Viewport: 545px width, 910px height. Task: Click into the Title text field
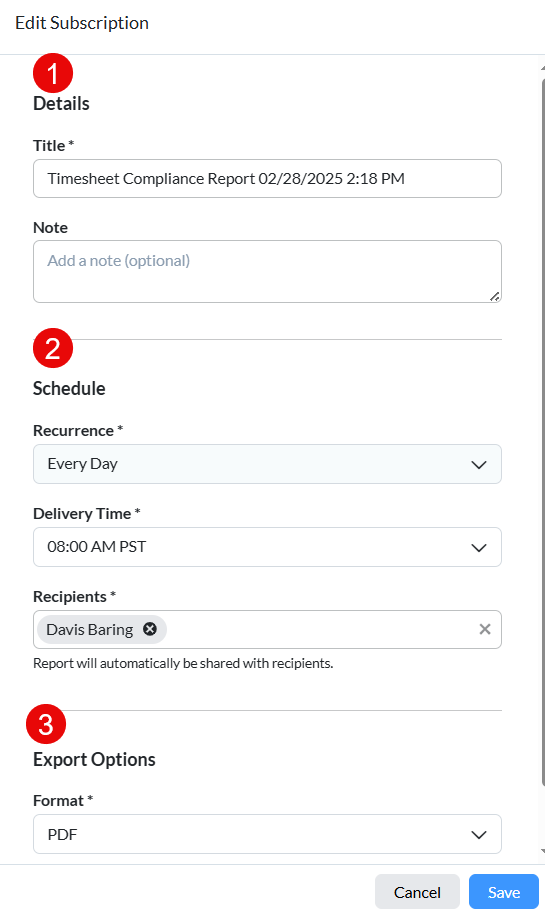coord(267,179)
